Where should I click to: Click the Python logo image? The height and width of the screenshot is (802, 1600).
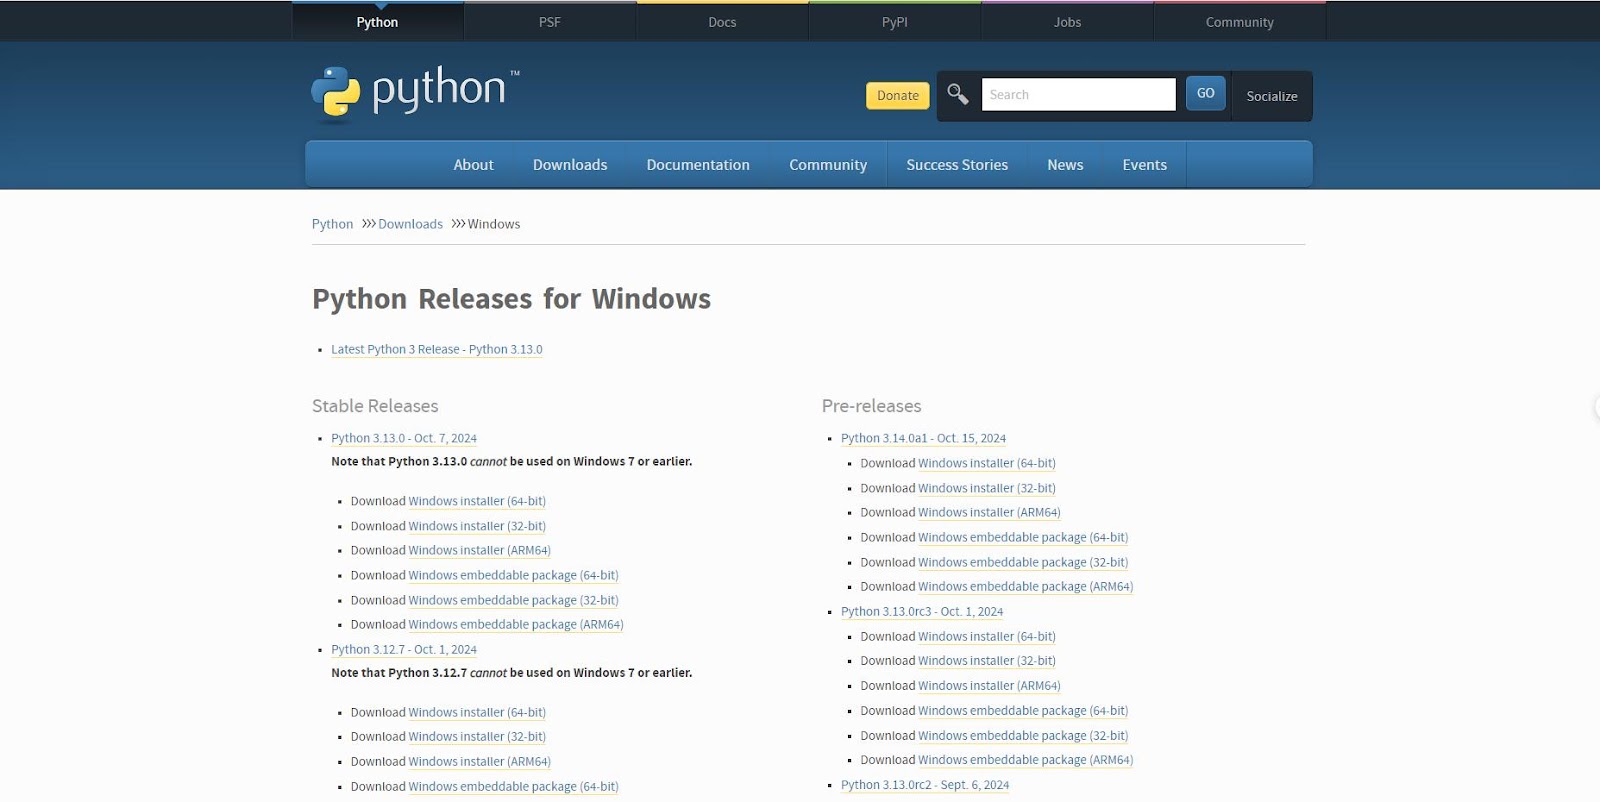[415, 93]
